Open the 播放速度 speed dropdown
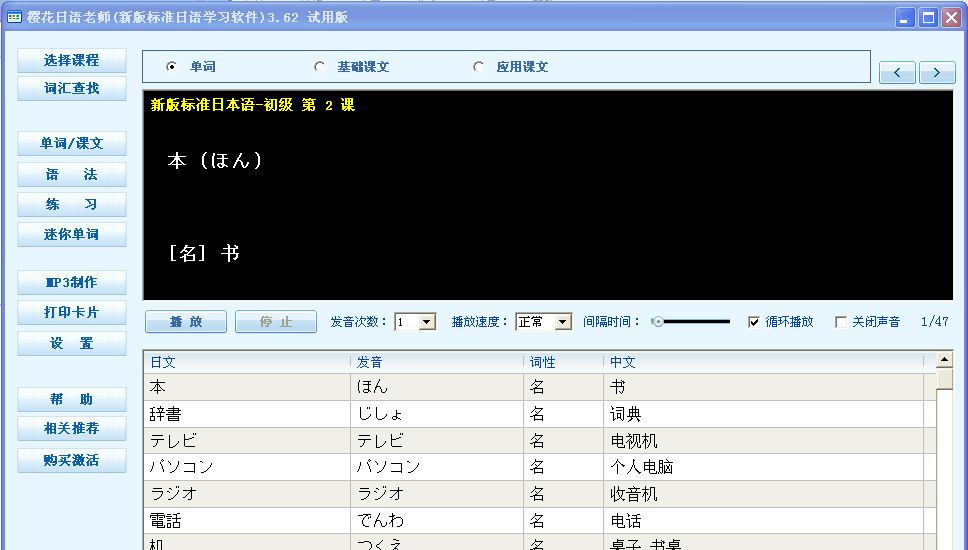Image resolution: width=968 pixels, height=550 pixels. tap(562, 322)
